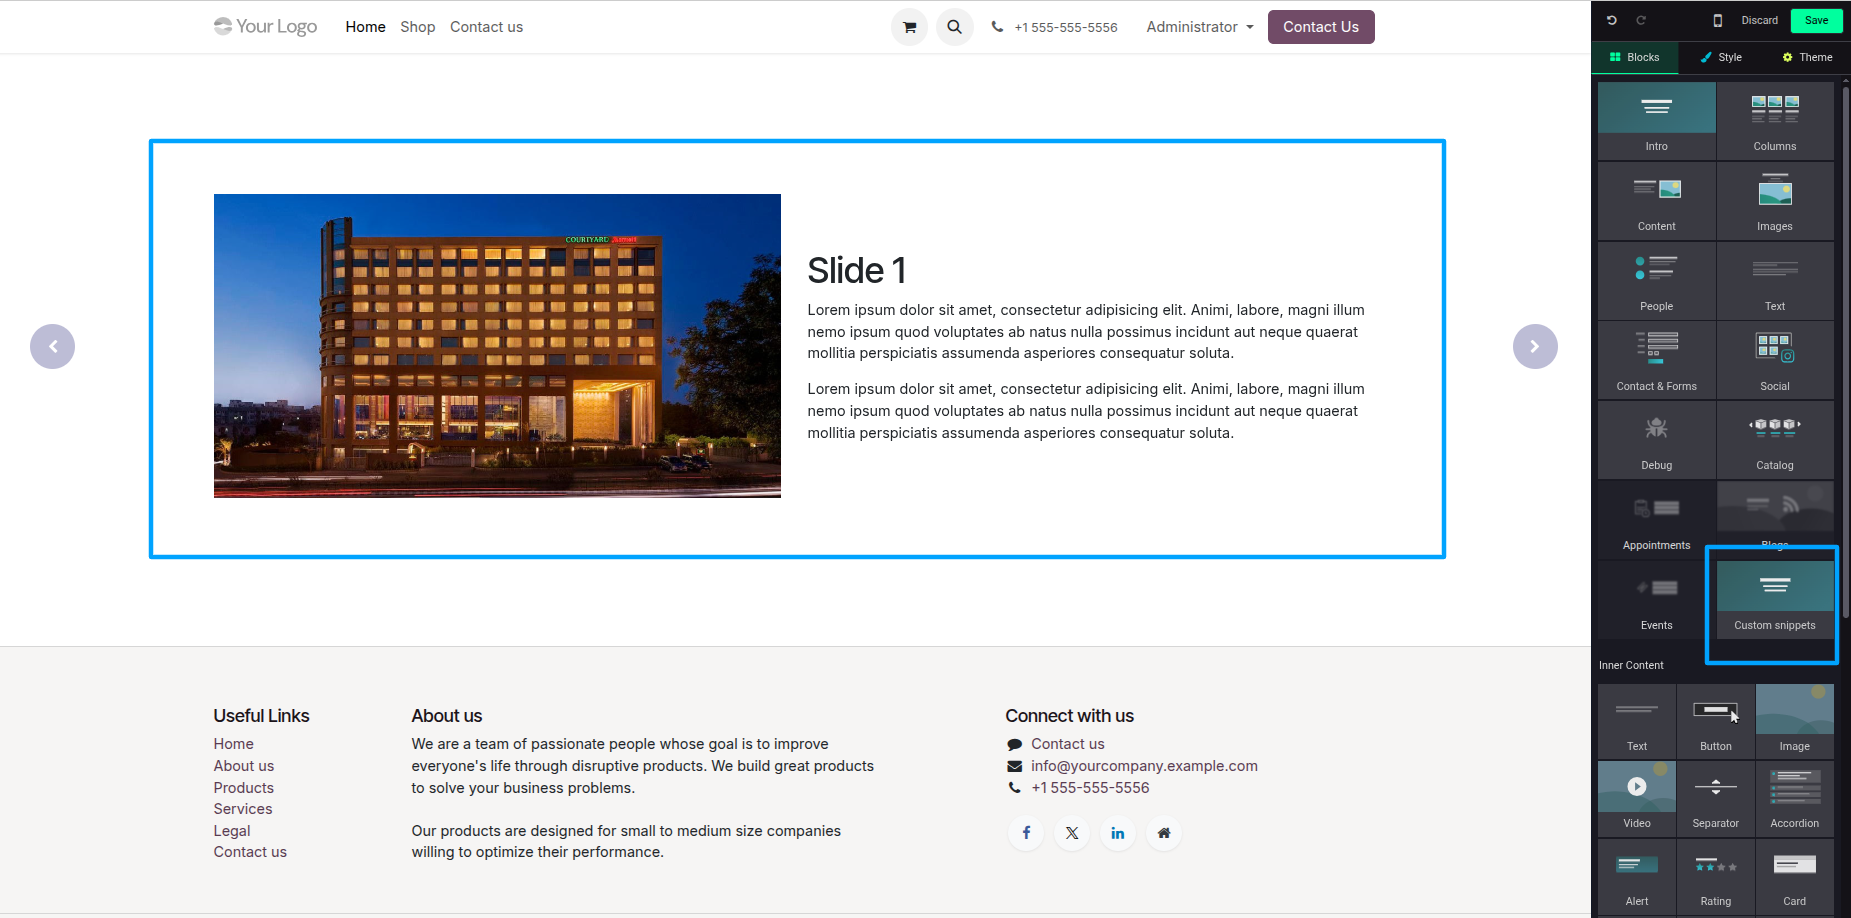Select the Columns block category
The height and width of the screenshot is (918, 1851).
click(1775, 120)
